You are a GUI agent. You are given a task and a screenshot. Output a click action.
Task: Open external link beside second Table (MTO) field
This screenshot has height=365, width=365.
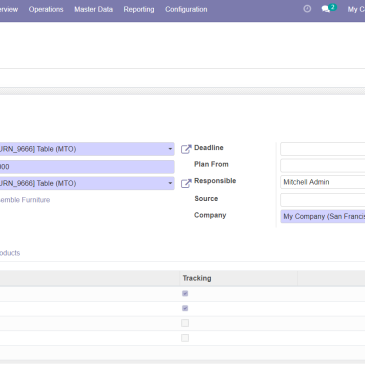click(x=186, y=183)
